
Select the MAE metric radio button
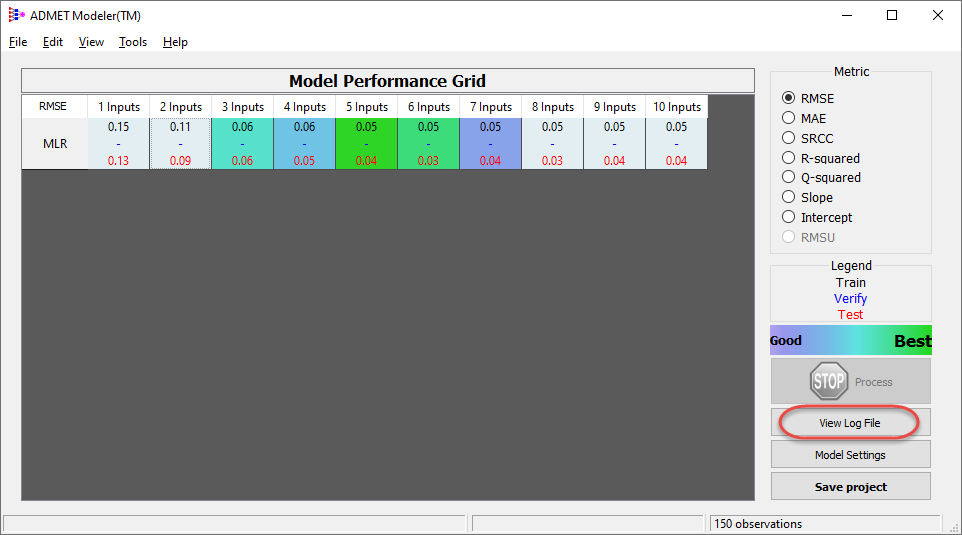pos(788,118)
